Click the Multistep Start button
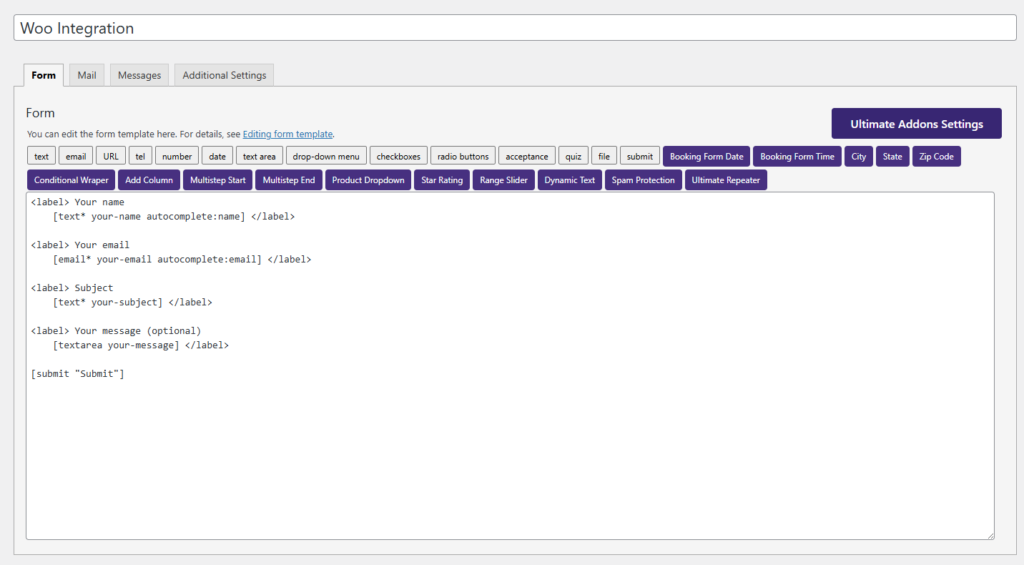 point(218,180)
